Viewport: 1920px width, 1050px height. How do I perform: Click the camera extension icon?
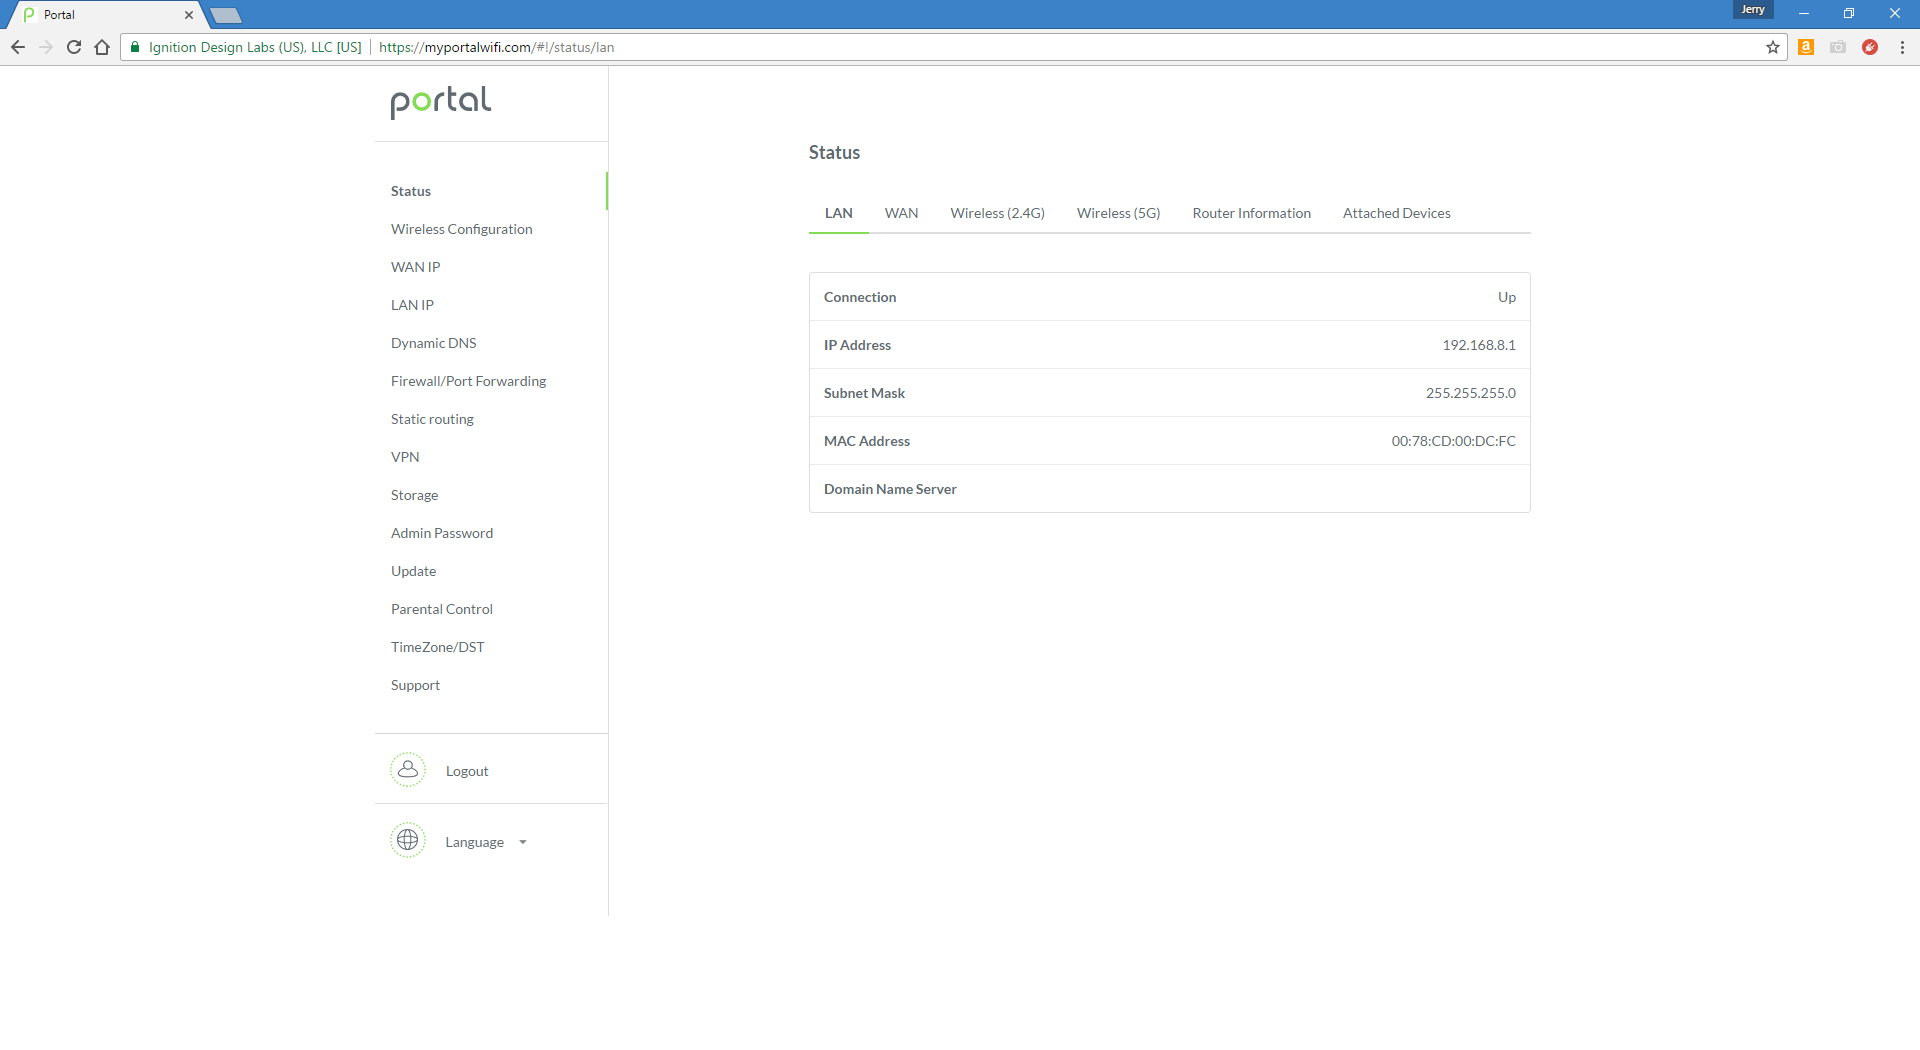(x=1838, y=47)
